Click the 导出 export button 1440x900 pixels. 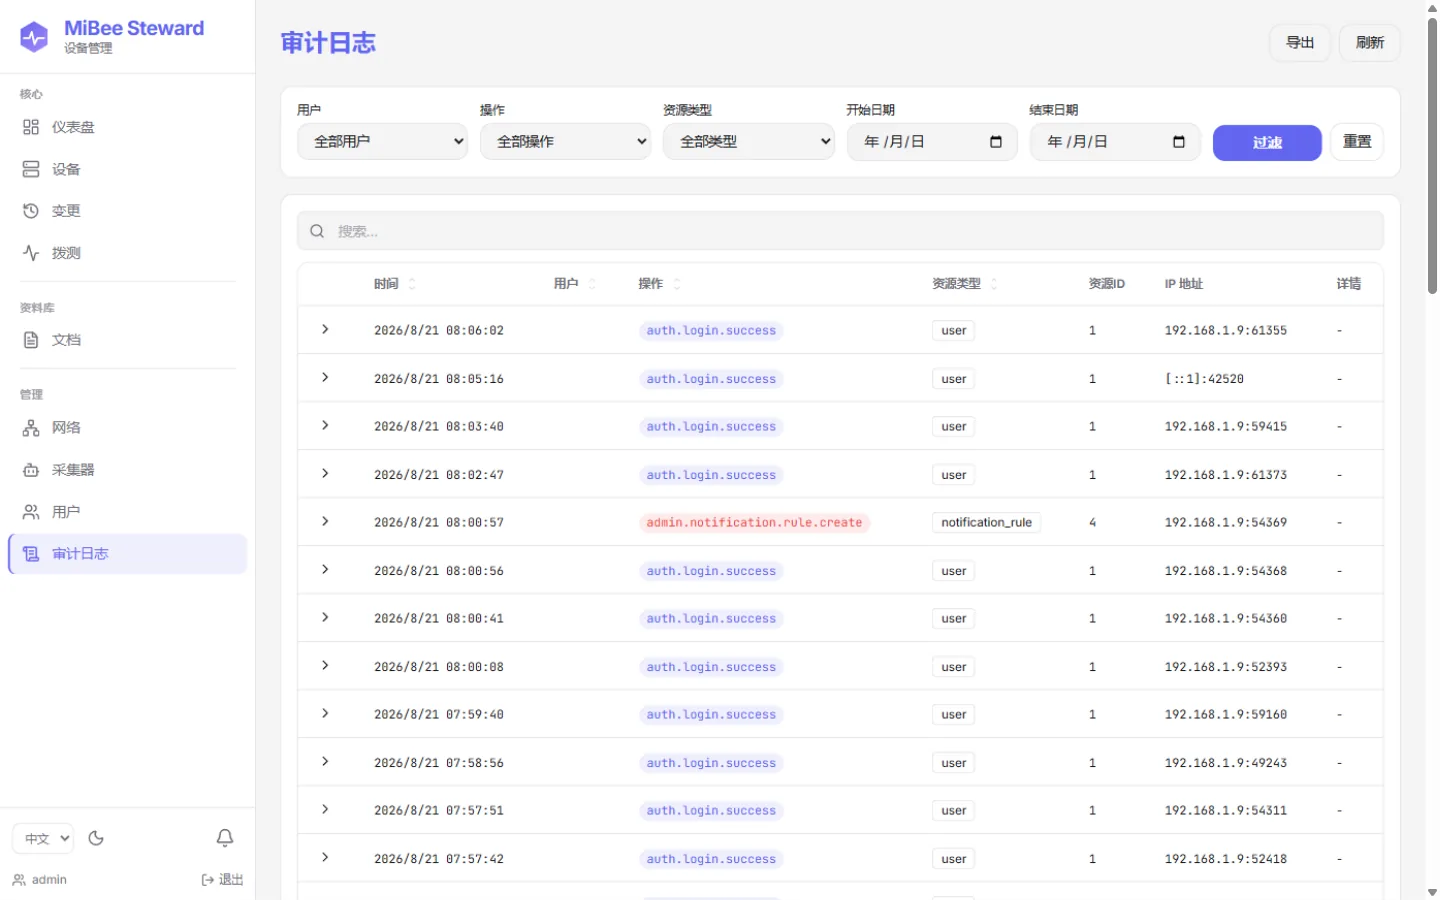click(x=1300, y=43)
